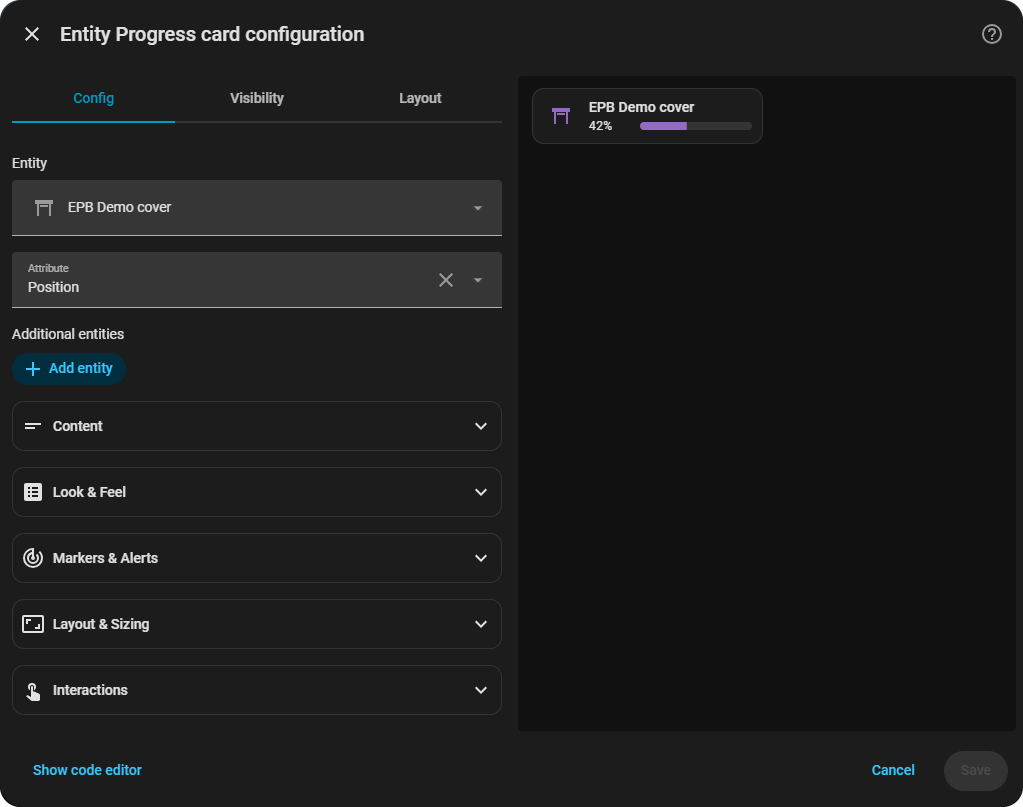The height and width of the screenshot is (807, 1023).
Task: Click the EPB Demo cover preview title
Action: click(x=641, y=107)
